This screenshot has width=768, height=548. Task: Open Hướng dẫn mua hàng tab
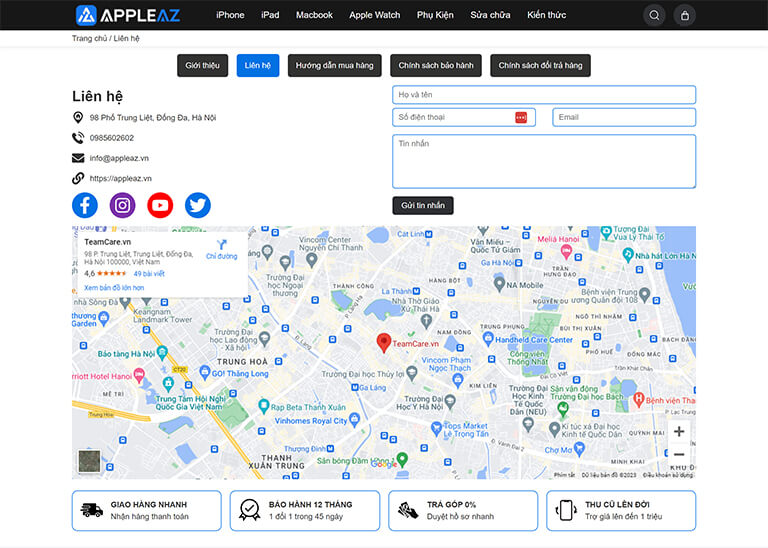pos(335,66)
